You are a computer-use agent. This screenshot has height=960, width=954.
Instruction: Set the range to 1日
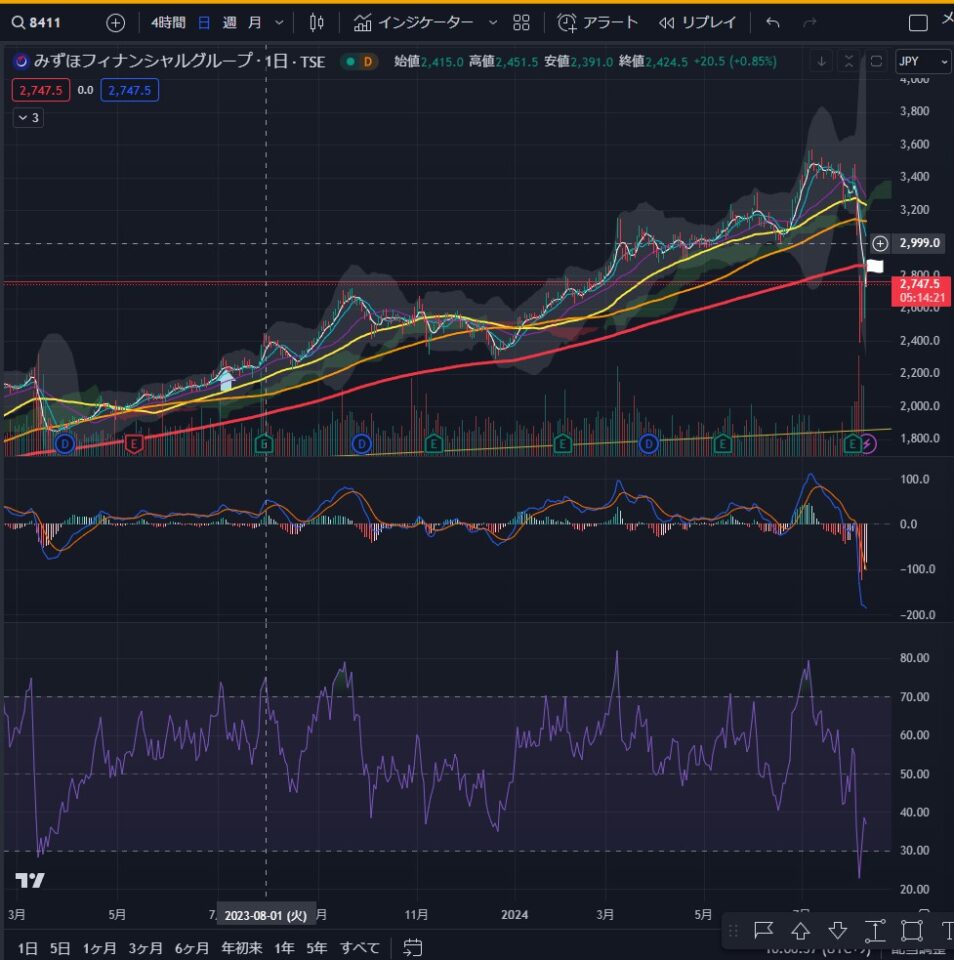click(28, 948)
